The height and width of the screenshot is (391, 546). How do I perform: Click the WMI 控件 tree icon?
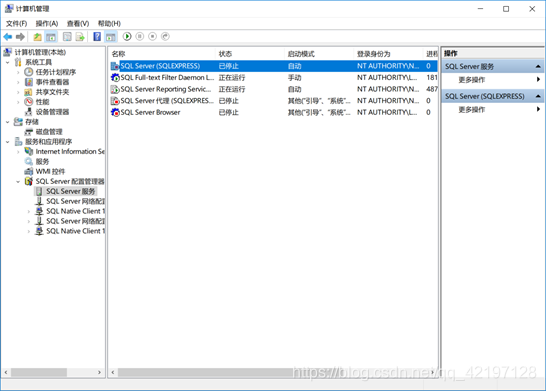pos(29,171)
